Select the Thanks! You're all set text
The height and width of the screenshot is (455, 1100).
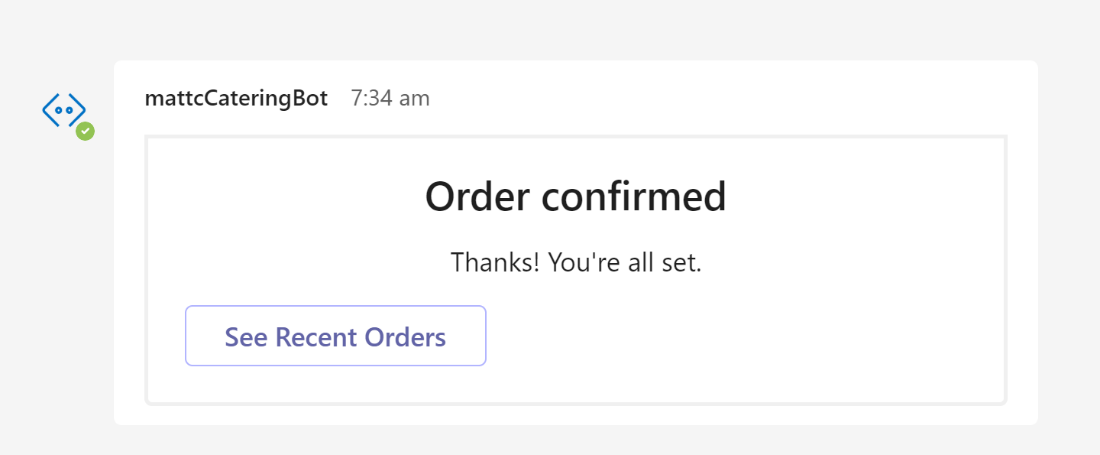click(576, 263)
